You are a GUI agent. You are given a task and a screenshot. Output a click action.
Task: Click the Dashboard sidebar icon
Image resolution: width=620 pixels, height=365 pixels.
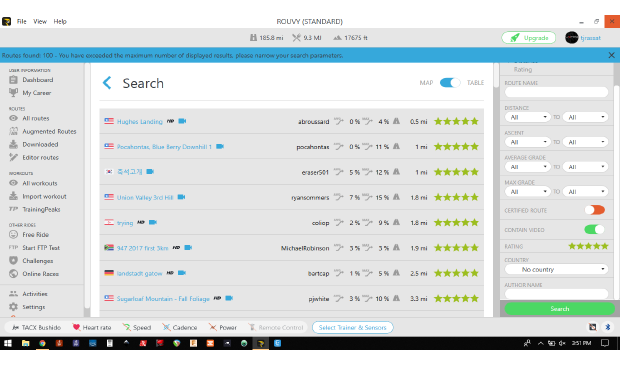(13, 79)
